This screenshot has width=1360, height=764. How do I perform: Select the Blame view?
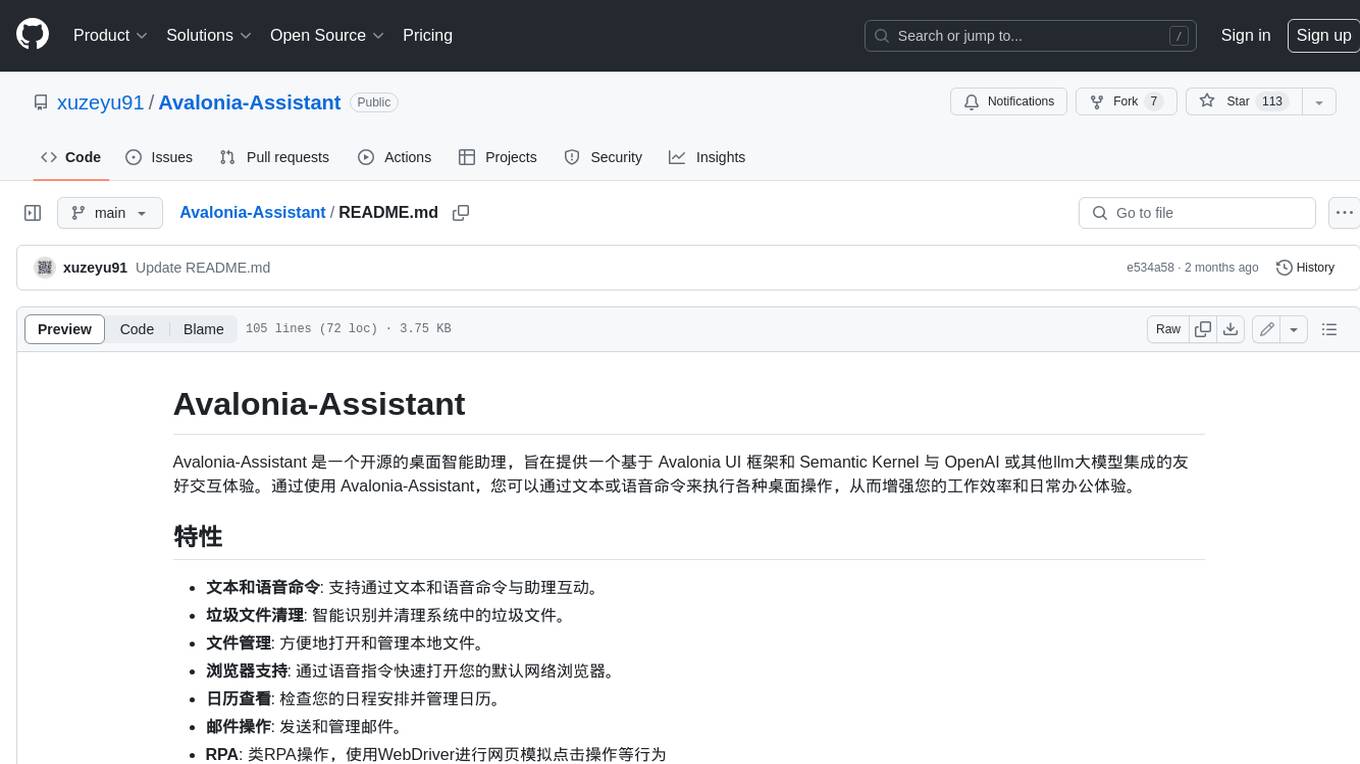203,329
